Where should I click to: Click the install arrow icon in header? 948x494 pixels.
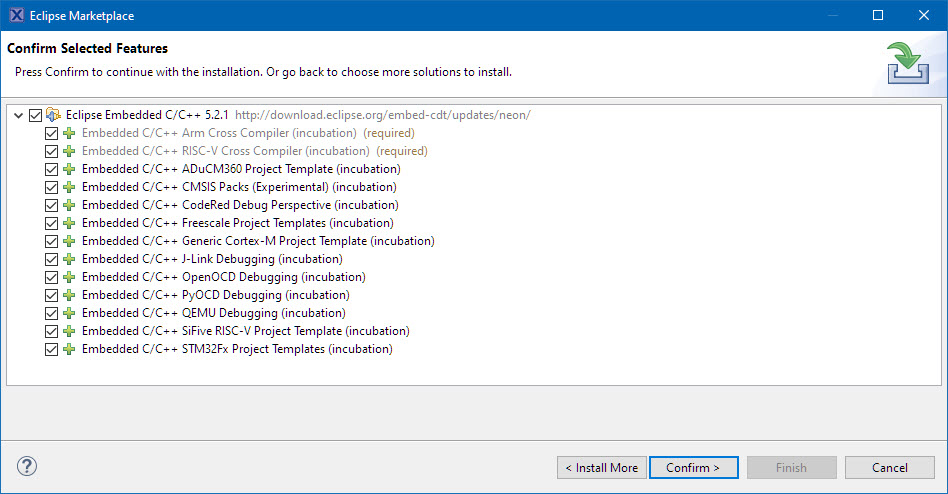click(x=907, y=64)
